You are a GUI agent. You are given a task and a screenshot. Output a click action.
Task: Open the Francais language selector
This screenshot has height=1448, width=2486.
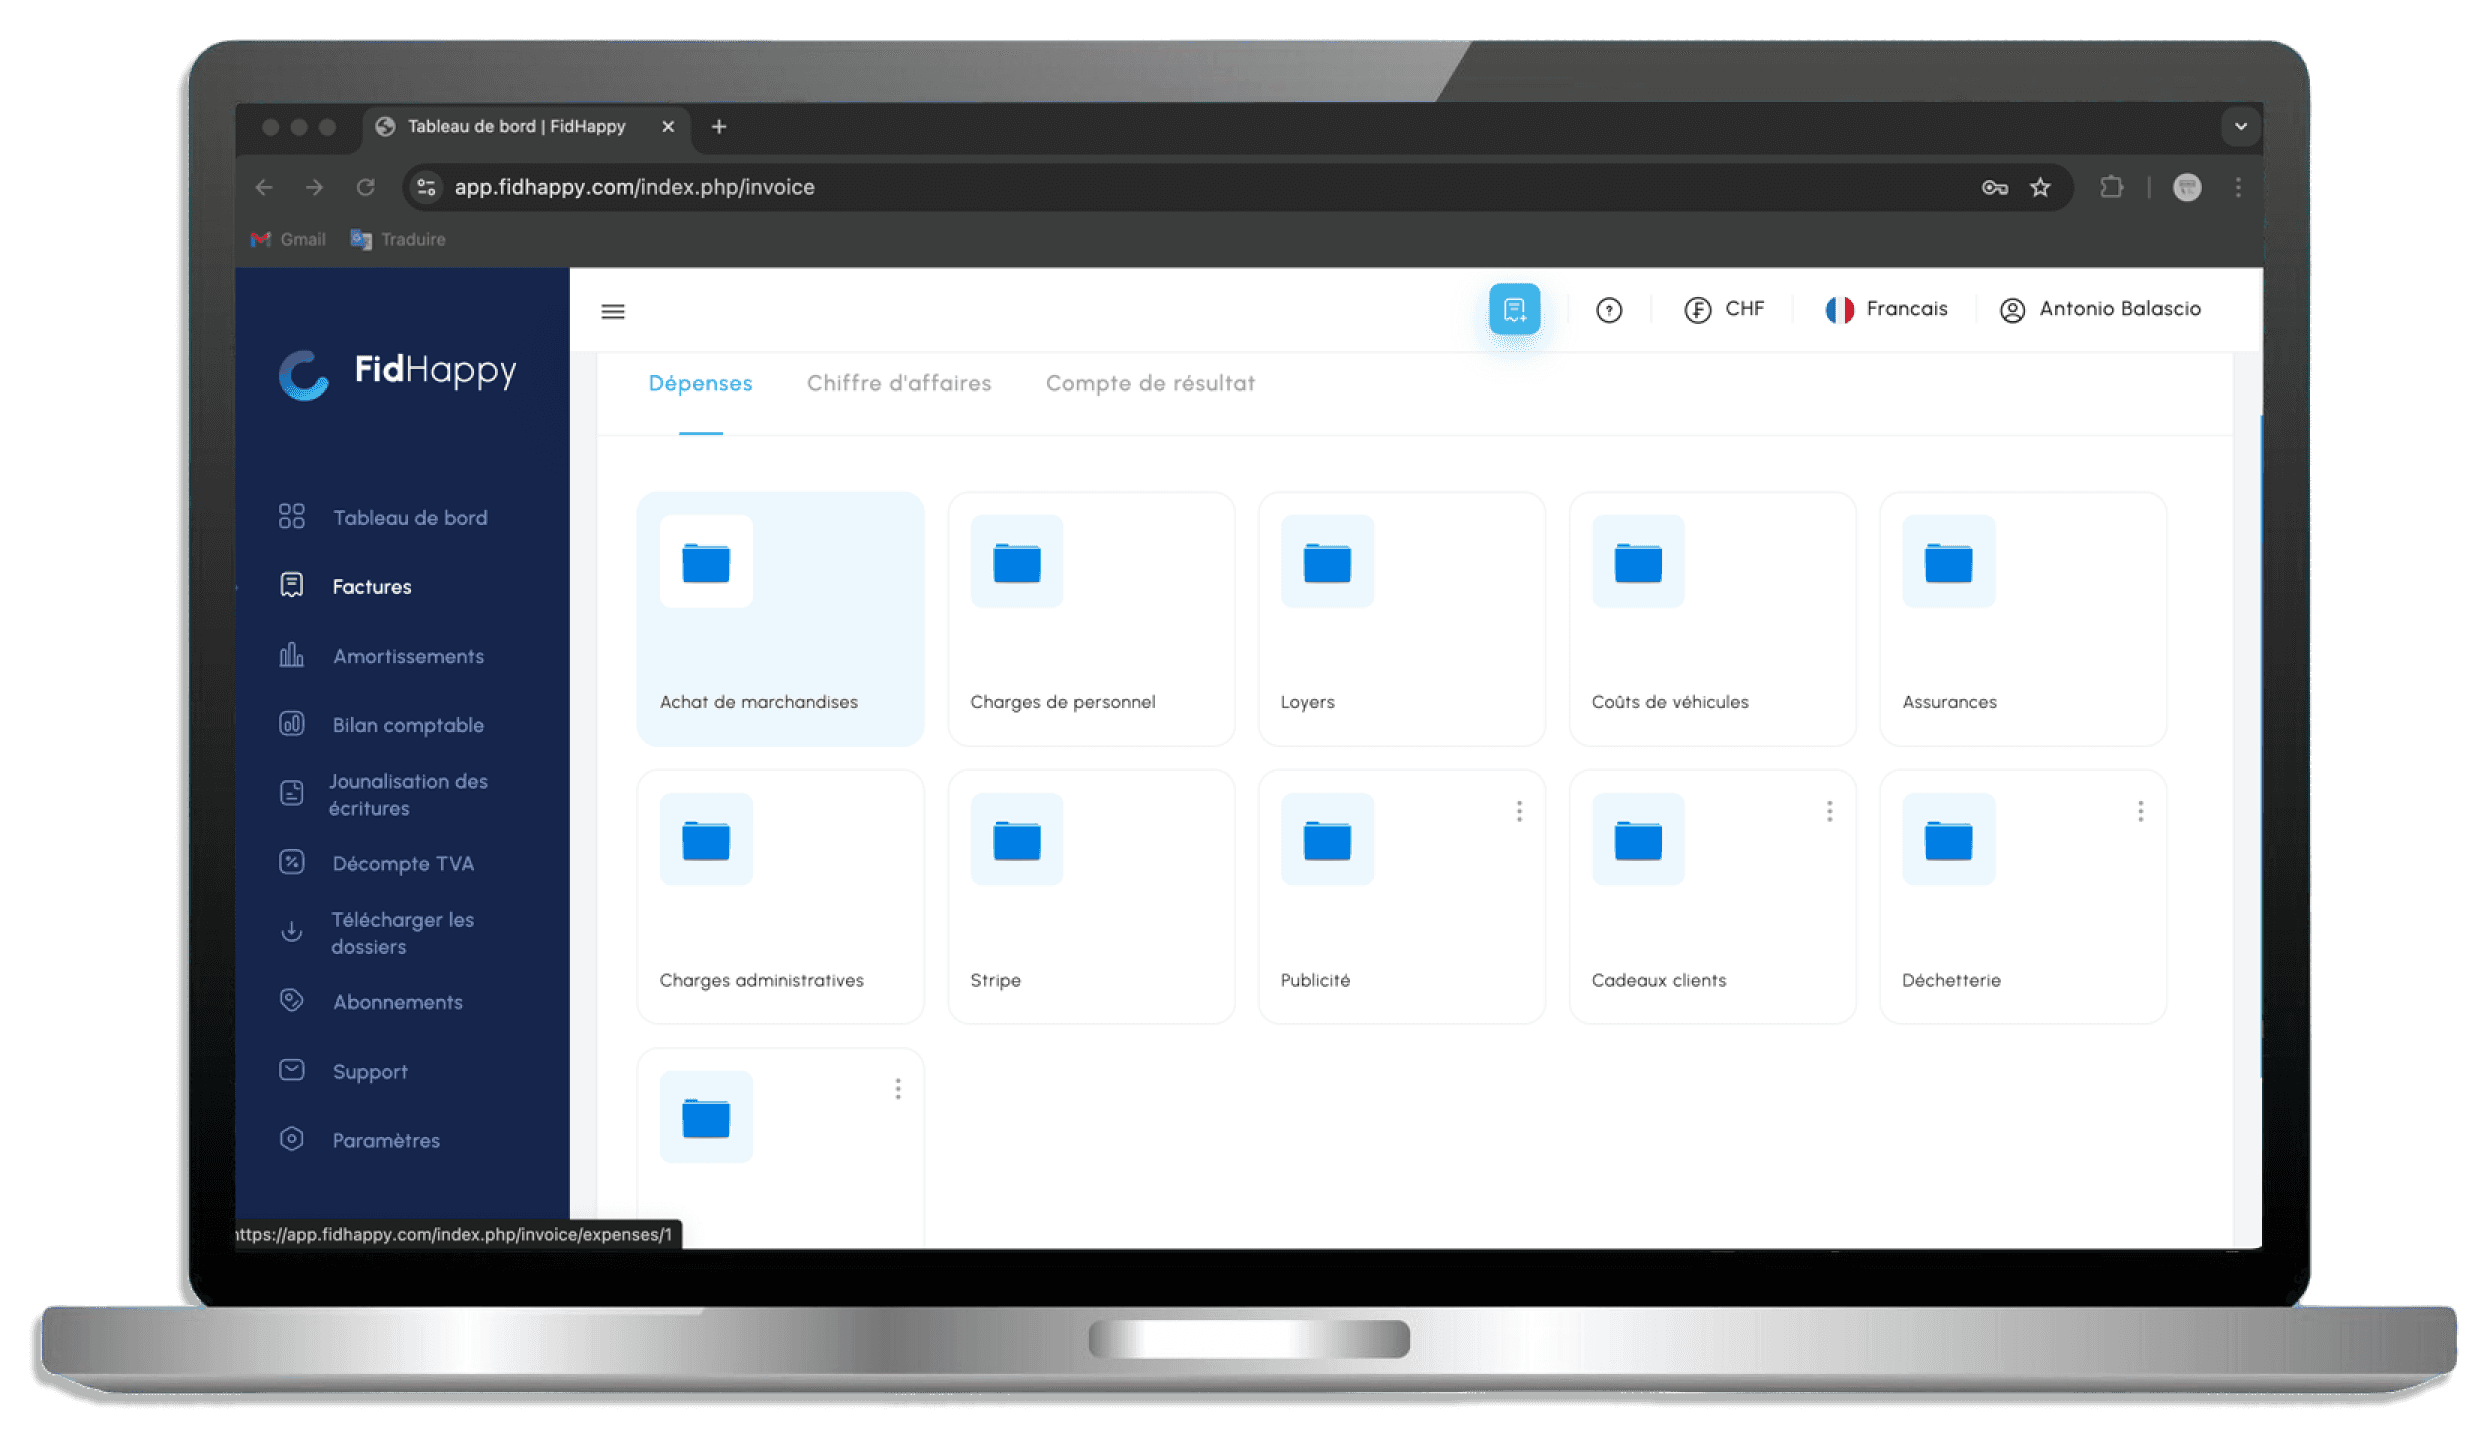point(1887,309)
